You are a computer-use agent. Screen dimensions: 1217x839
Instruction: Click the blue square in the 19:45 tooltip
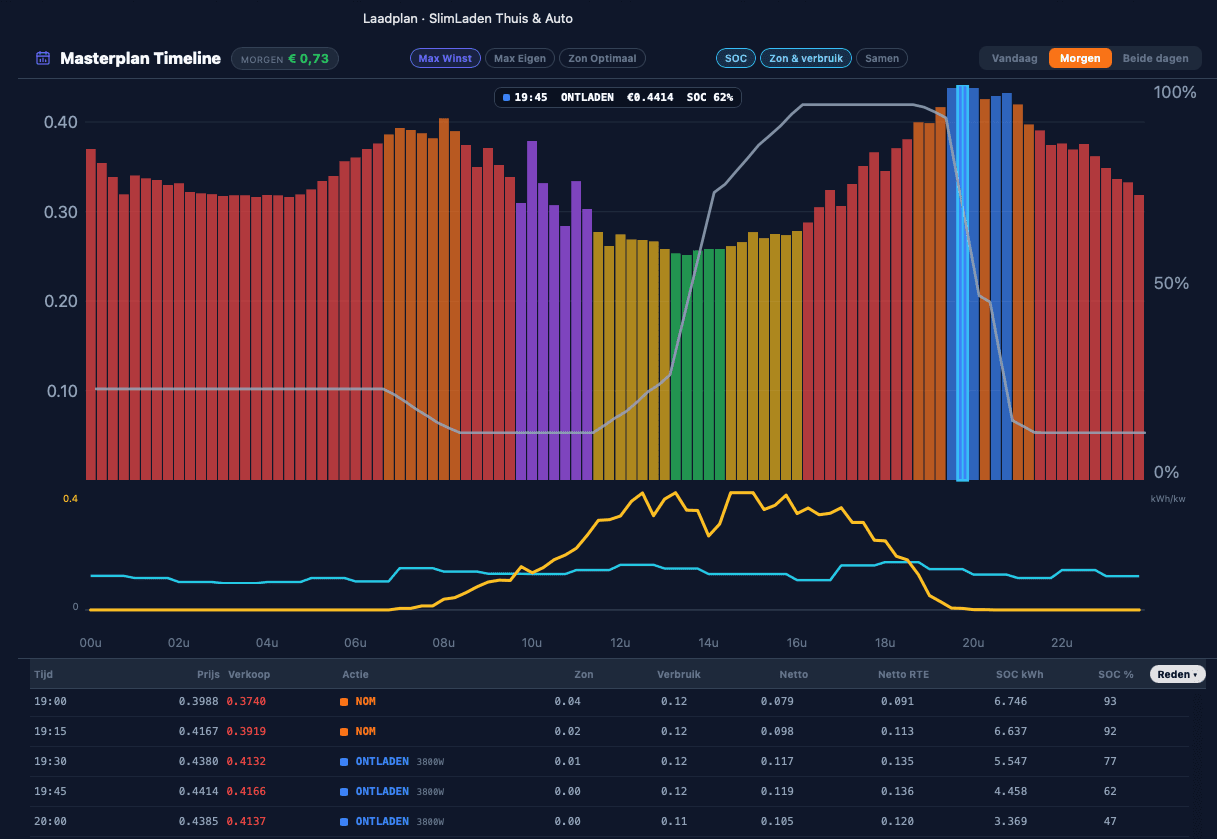(x=506, y=98)
